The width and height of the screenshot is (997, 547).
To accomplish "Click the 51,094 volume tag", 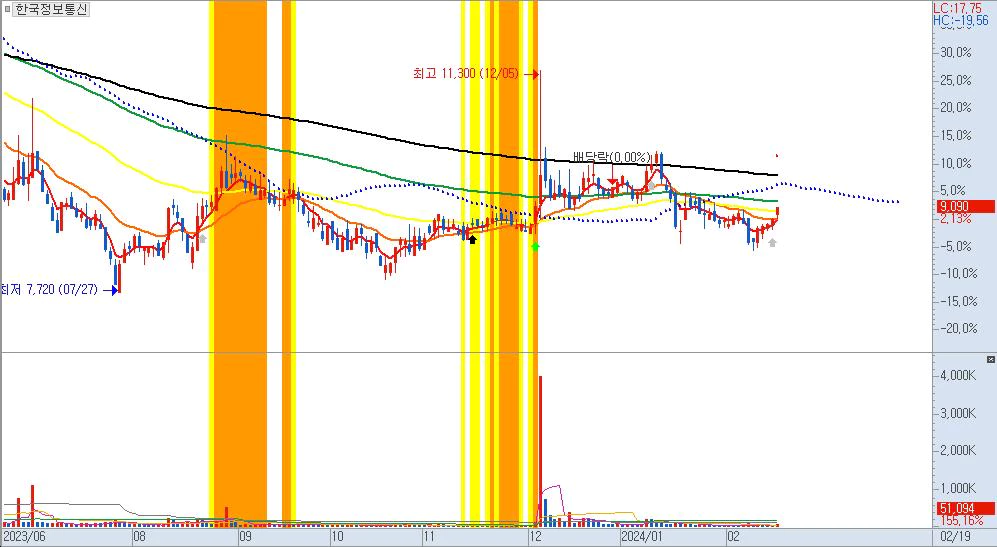I will 966,509.
